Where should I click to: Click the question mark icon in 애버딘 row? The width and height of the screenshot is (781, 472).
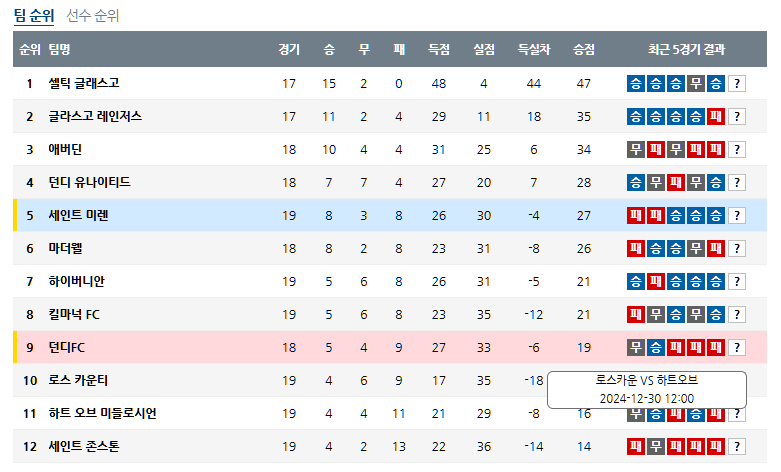(x=737, y=149)
